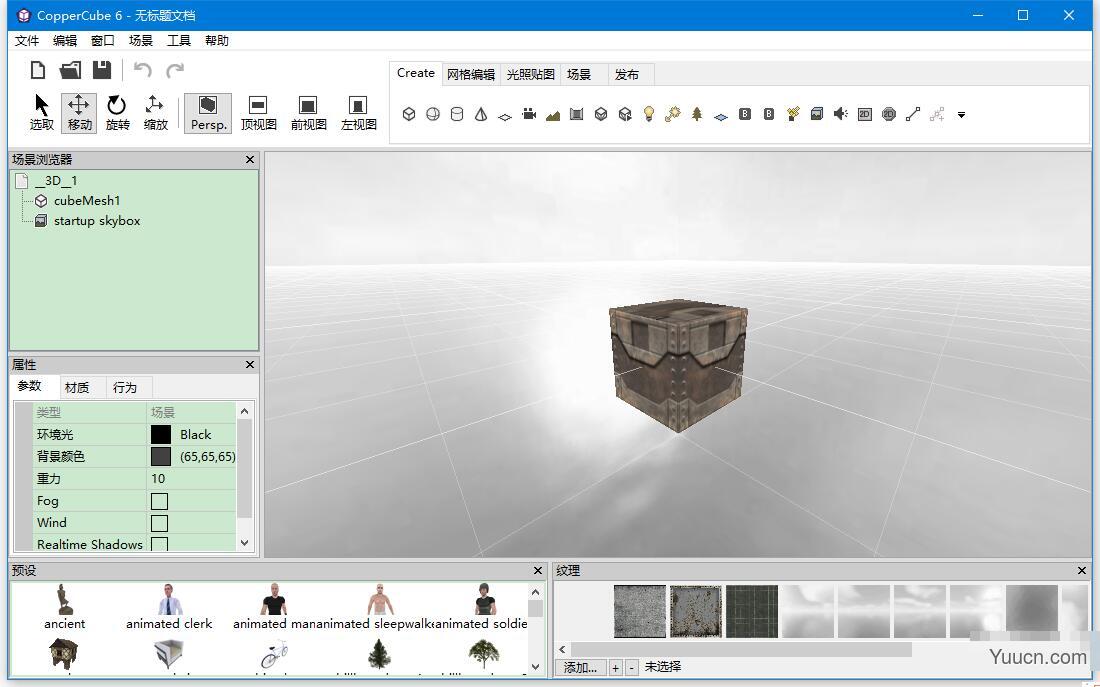Open the 环境光 black color swatch
Viewport: 1100px width, 687px height.
(x=161, y=434)
